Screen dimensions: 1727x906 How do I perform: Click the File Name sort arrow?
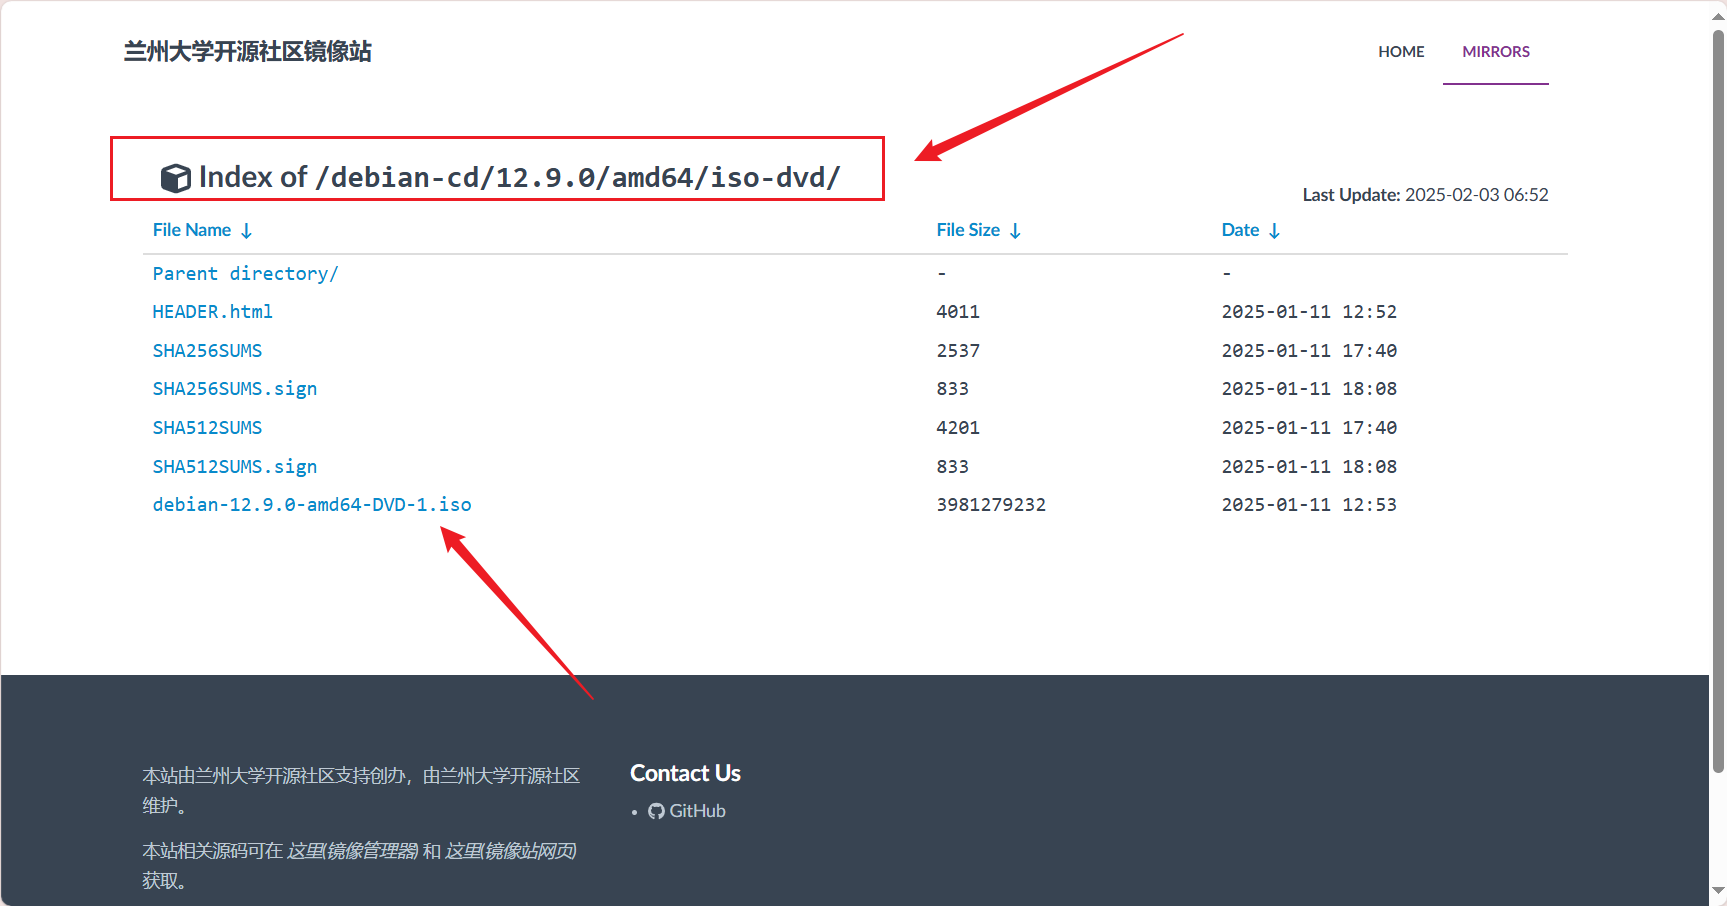pyautogui.click(x=246, y=231)
